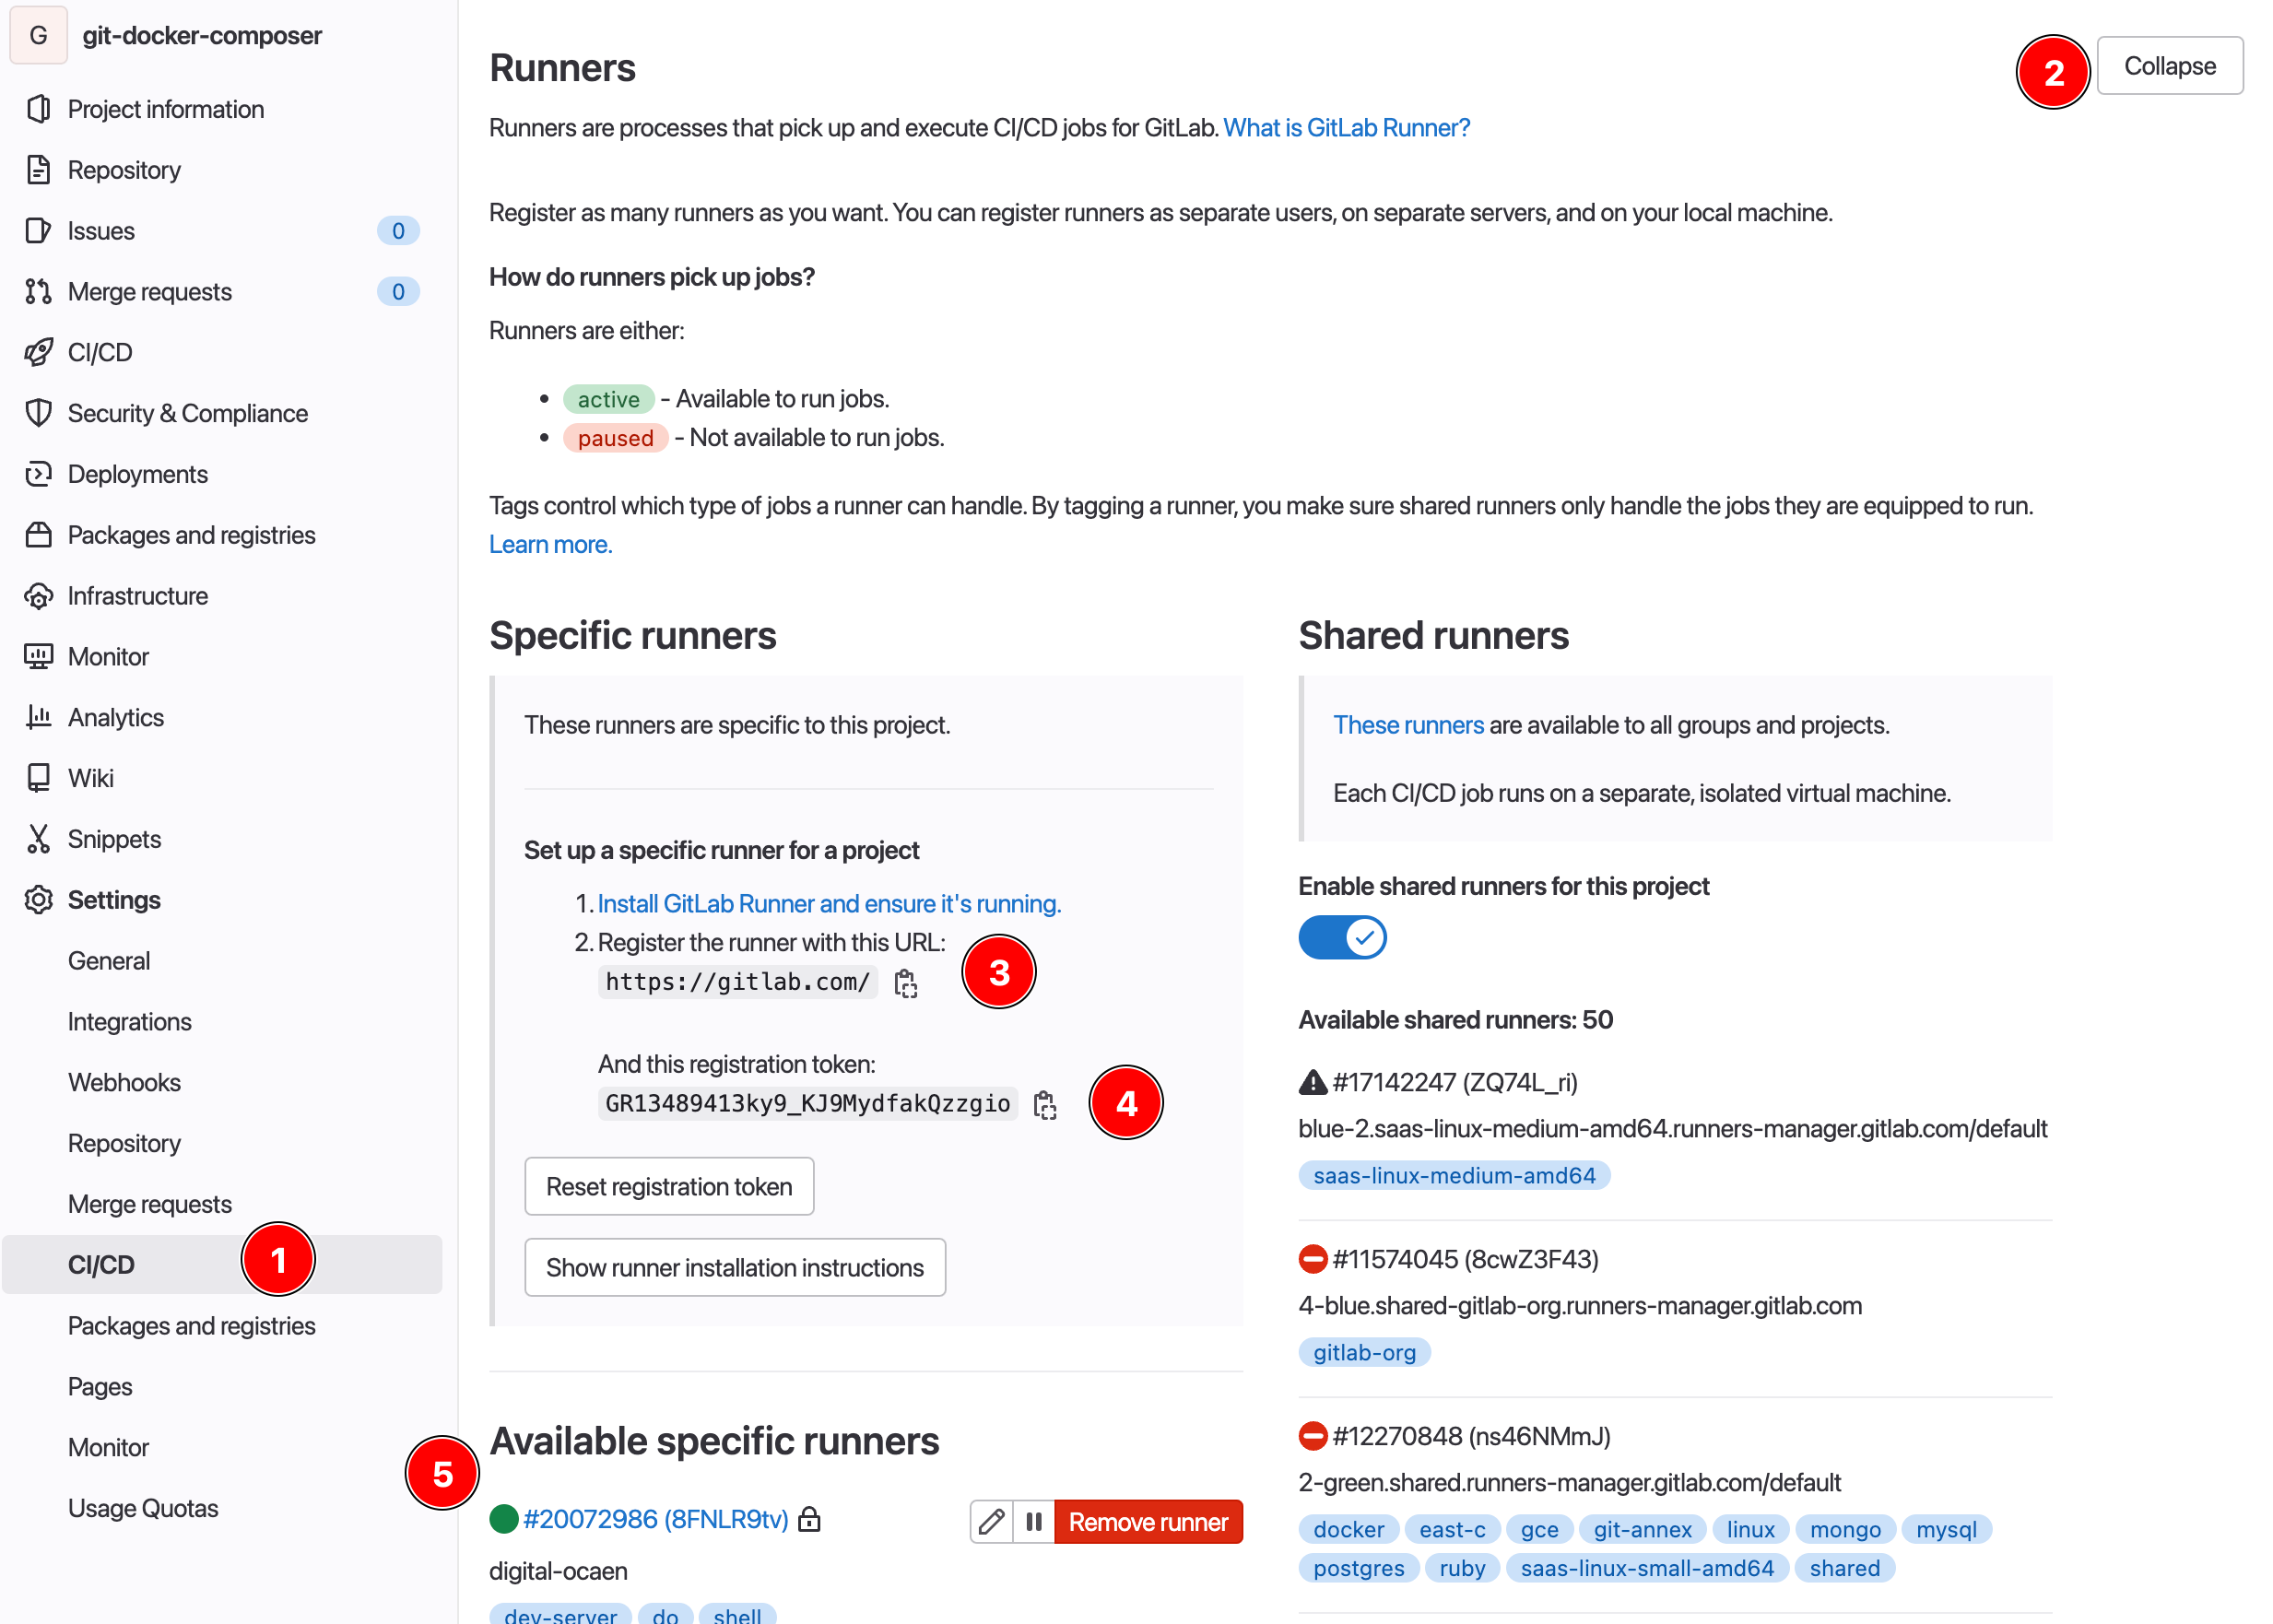
Task: Copy the runner registration URL
Action: [x=905, y=983]
